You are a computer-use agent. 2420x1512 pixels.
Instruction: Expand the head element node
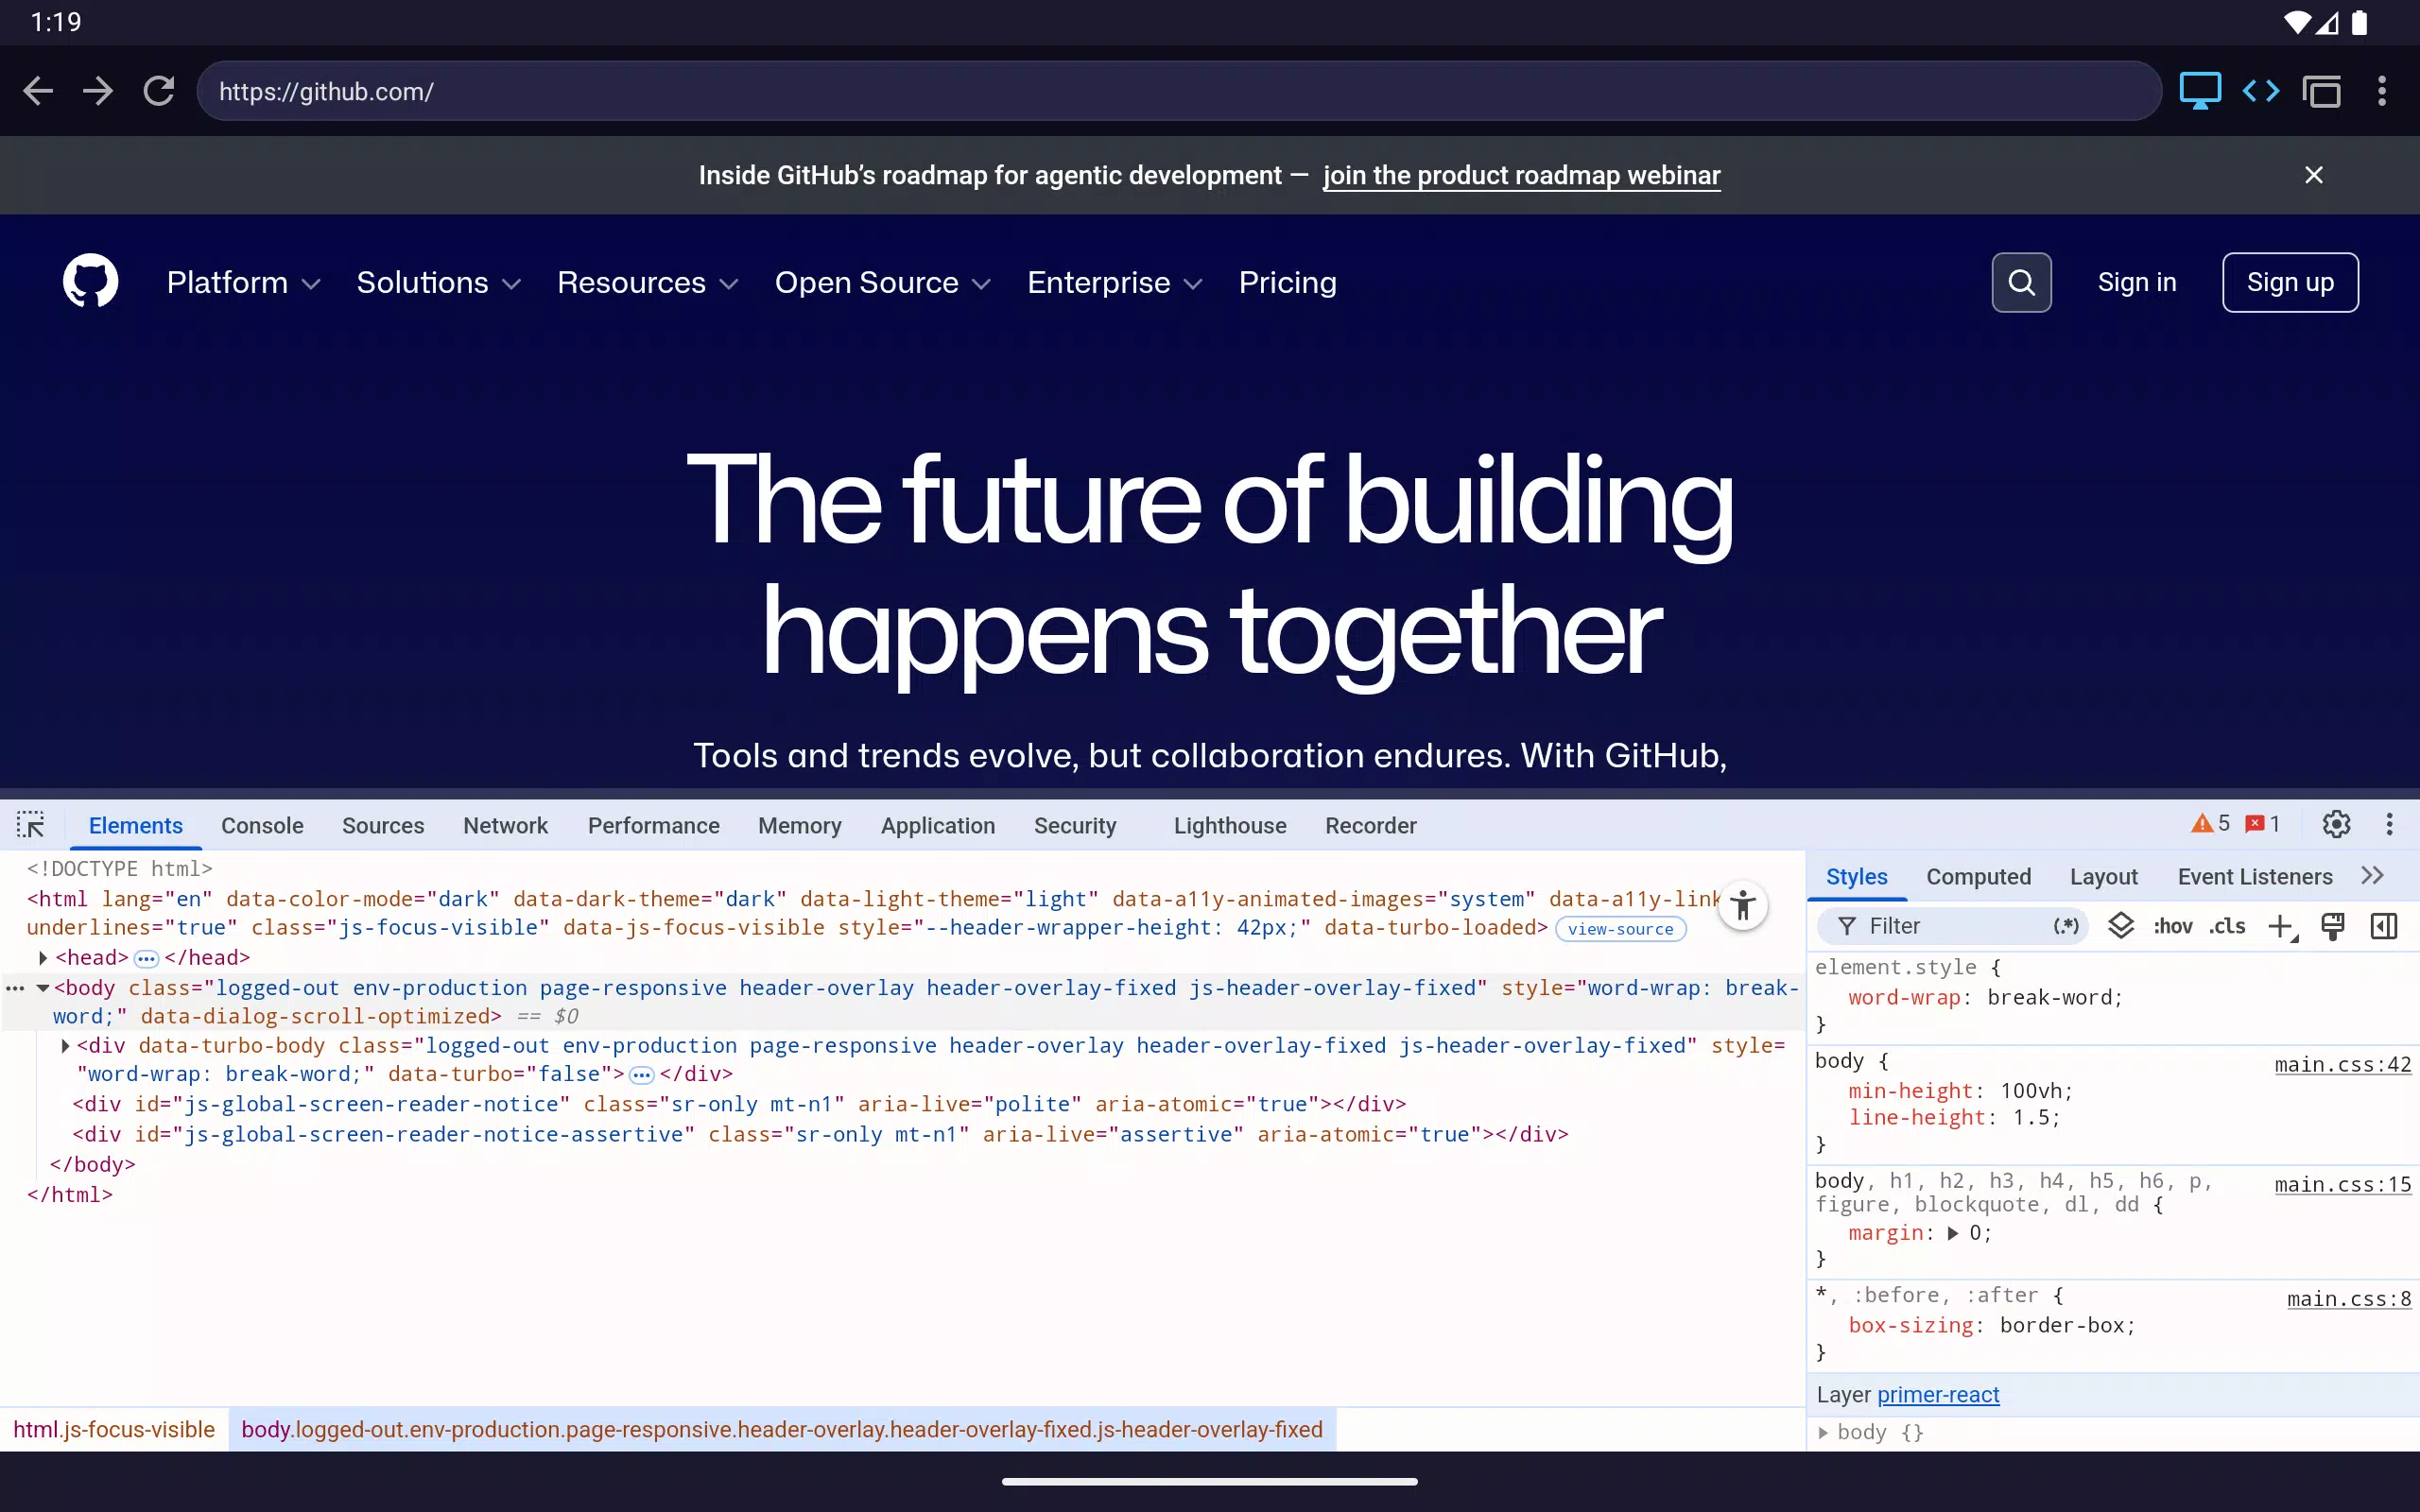[43, 958]
